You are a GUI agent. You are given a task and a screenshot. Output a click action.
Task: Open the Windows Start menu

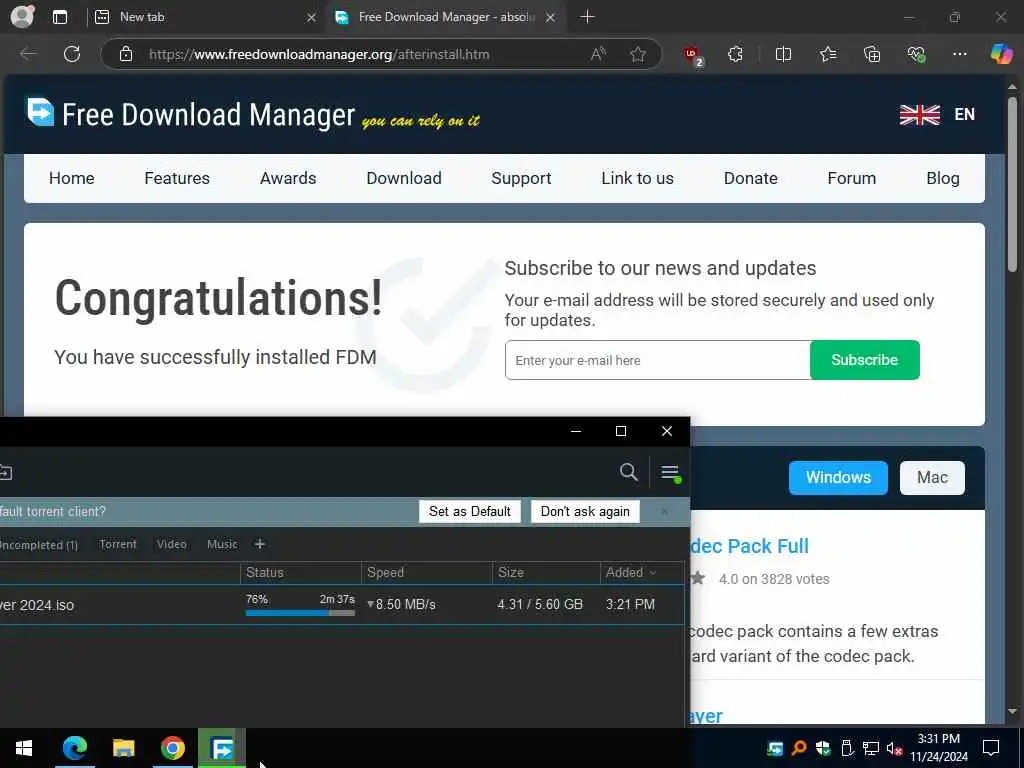tap(24, 748)
